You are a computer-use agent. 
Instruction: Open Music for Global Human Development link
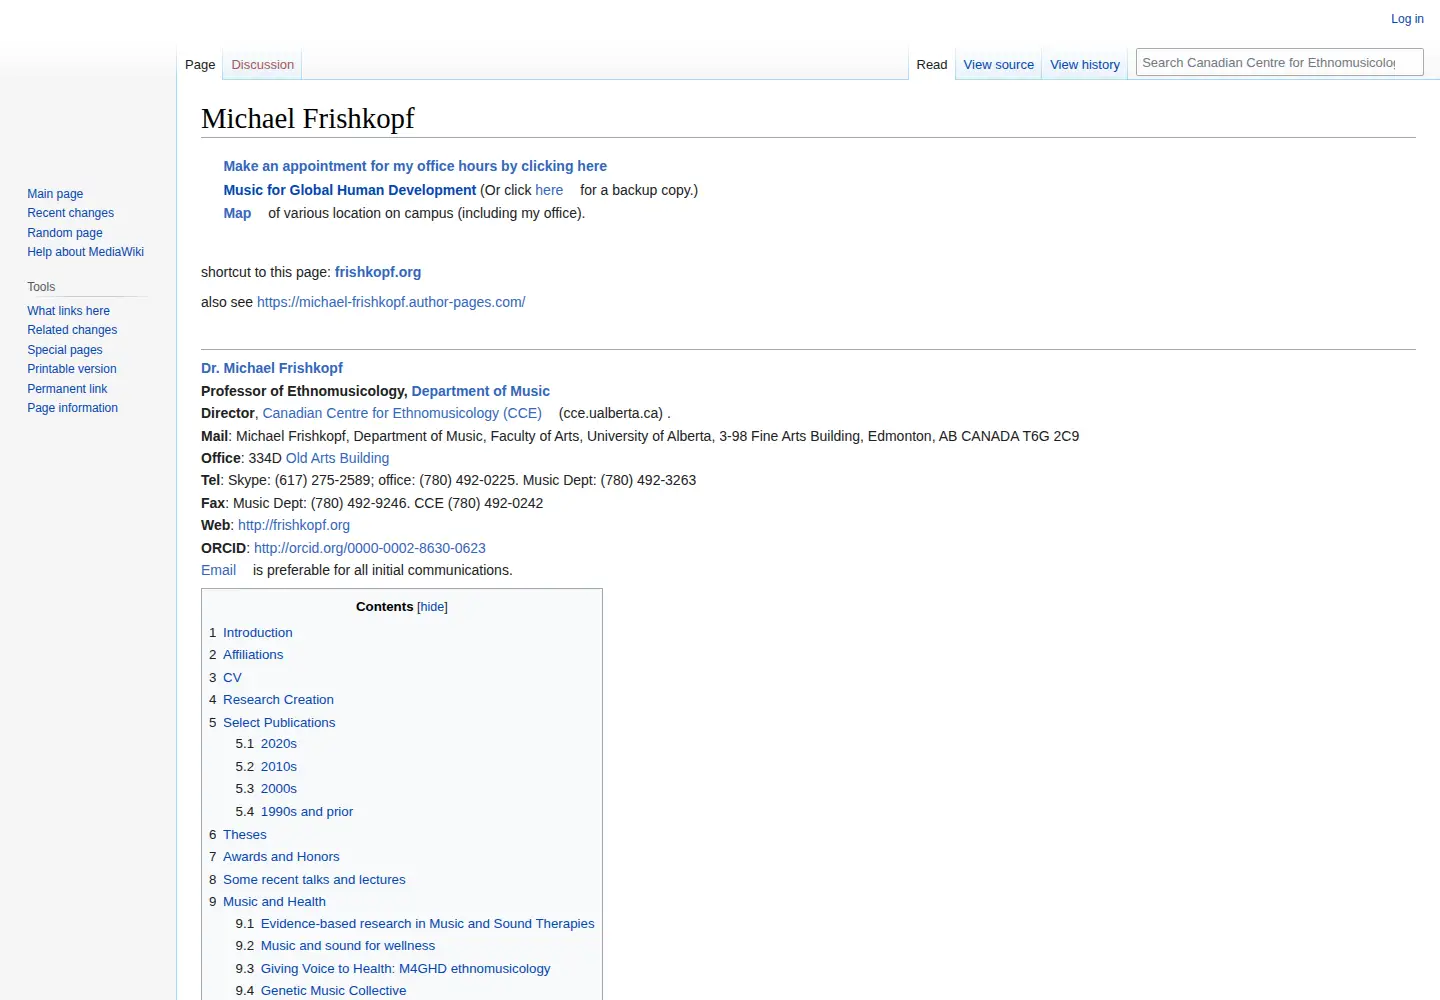click(349, 190)
